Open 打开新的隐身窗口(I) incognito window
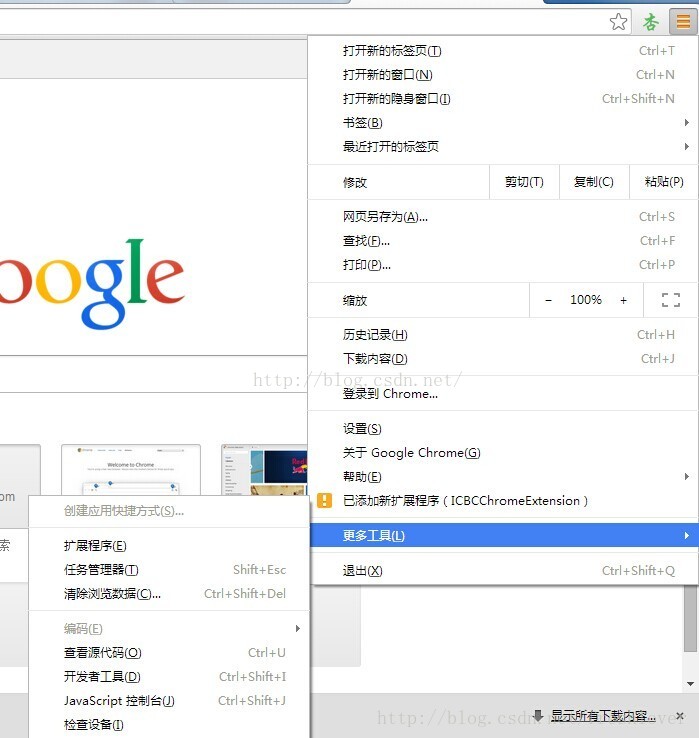Screen dimensions: 699x738 tap(503, 98)
